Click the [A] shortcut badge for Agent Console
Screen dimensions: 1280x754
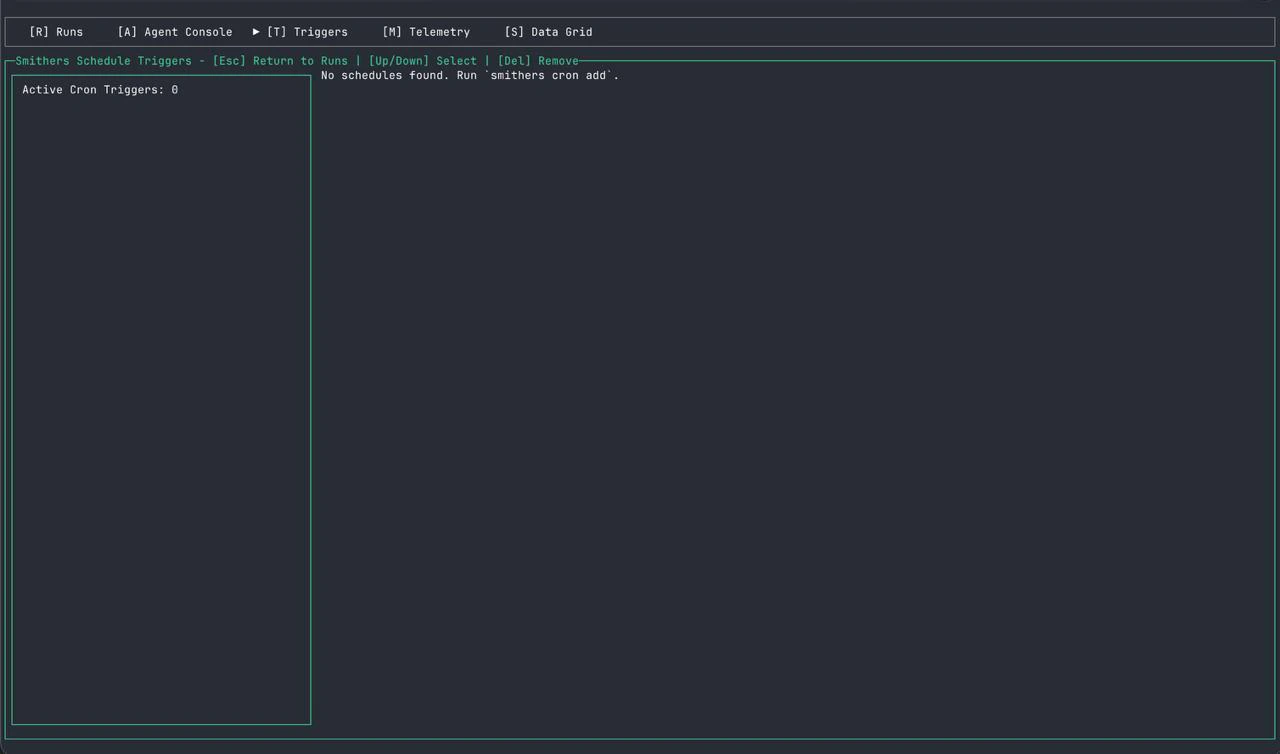[x=127, y=31]
